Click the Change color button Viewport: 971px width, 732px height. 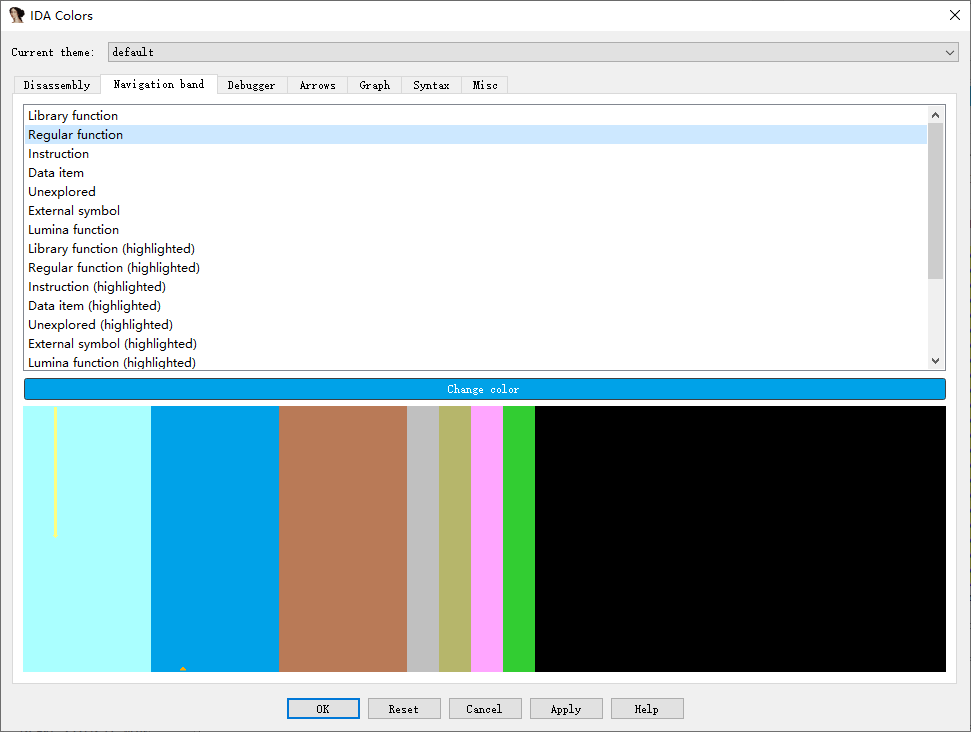[484, 389]
